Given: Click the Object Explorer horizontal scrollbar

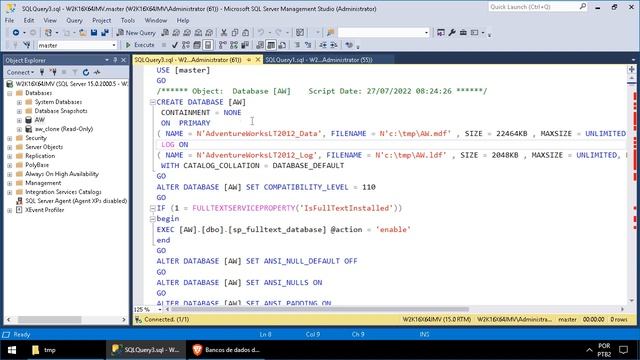Looking at the screenshot, I should 49,320.
